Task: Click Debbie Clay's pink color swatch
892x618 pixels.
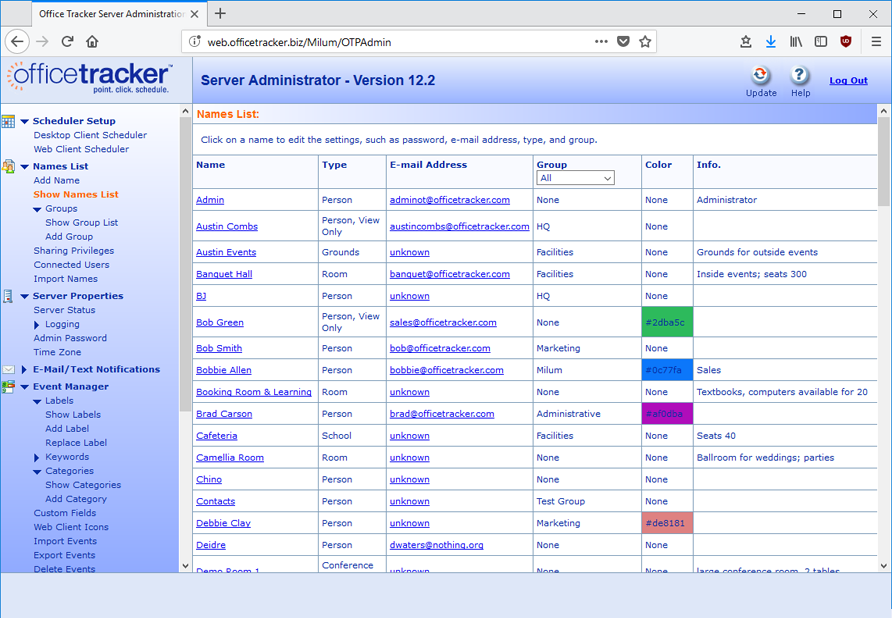Action: (x=667, y=523)
